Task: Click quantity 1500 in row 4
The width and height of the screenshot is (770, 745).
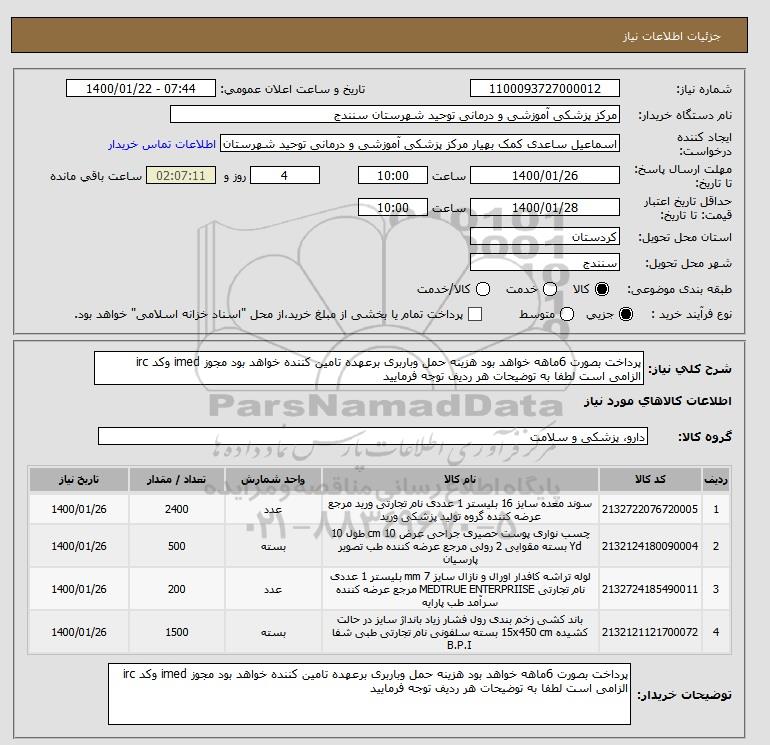Action: click(177, 632)
